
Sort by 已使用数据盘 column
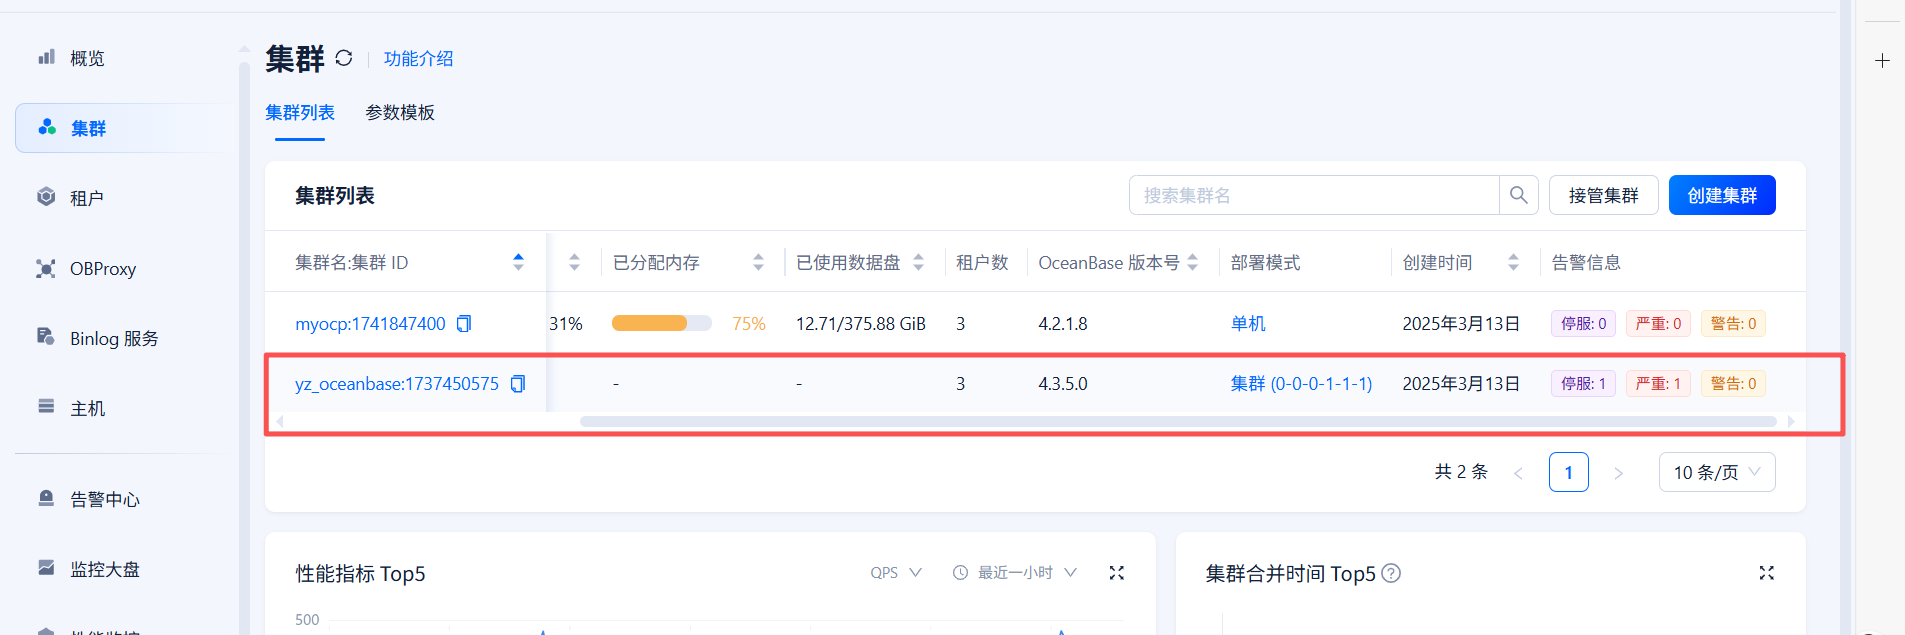(918, 262)
